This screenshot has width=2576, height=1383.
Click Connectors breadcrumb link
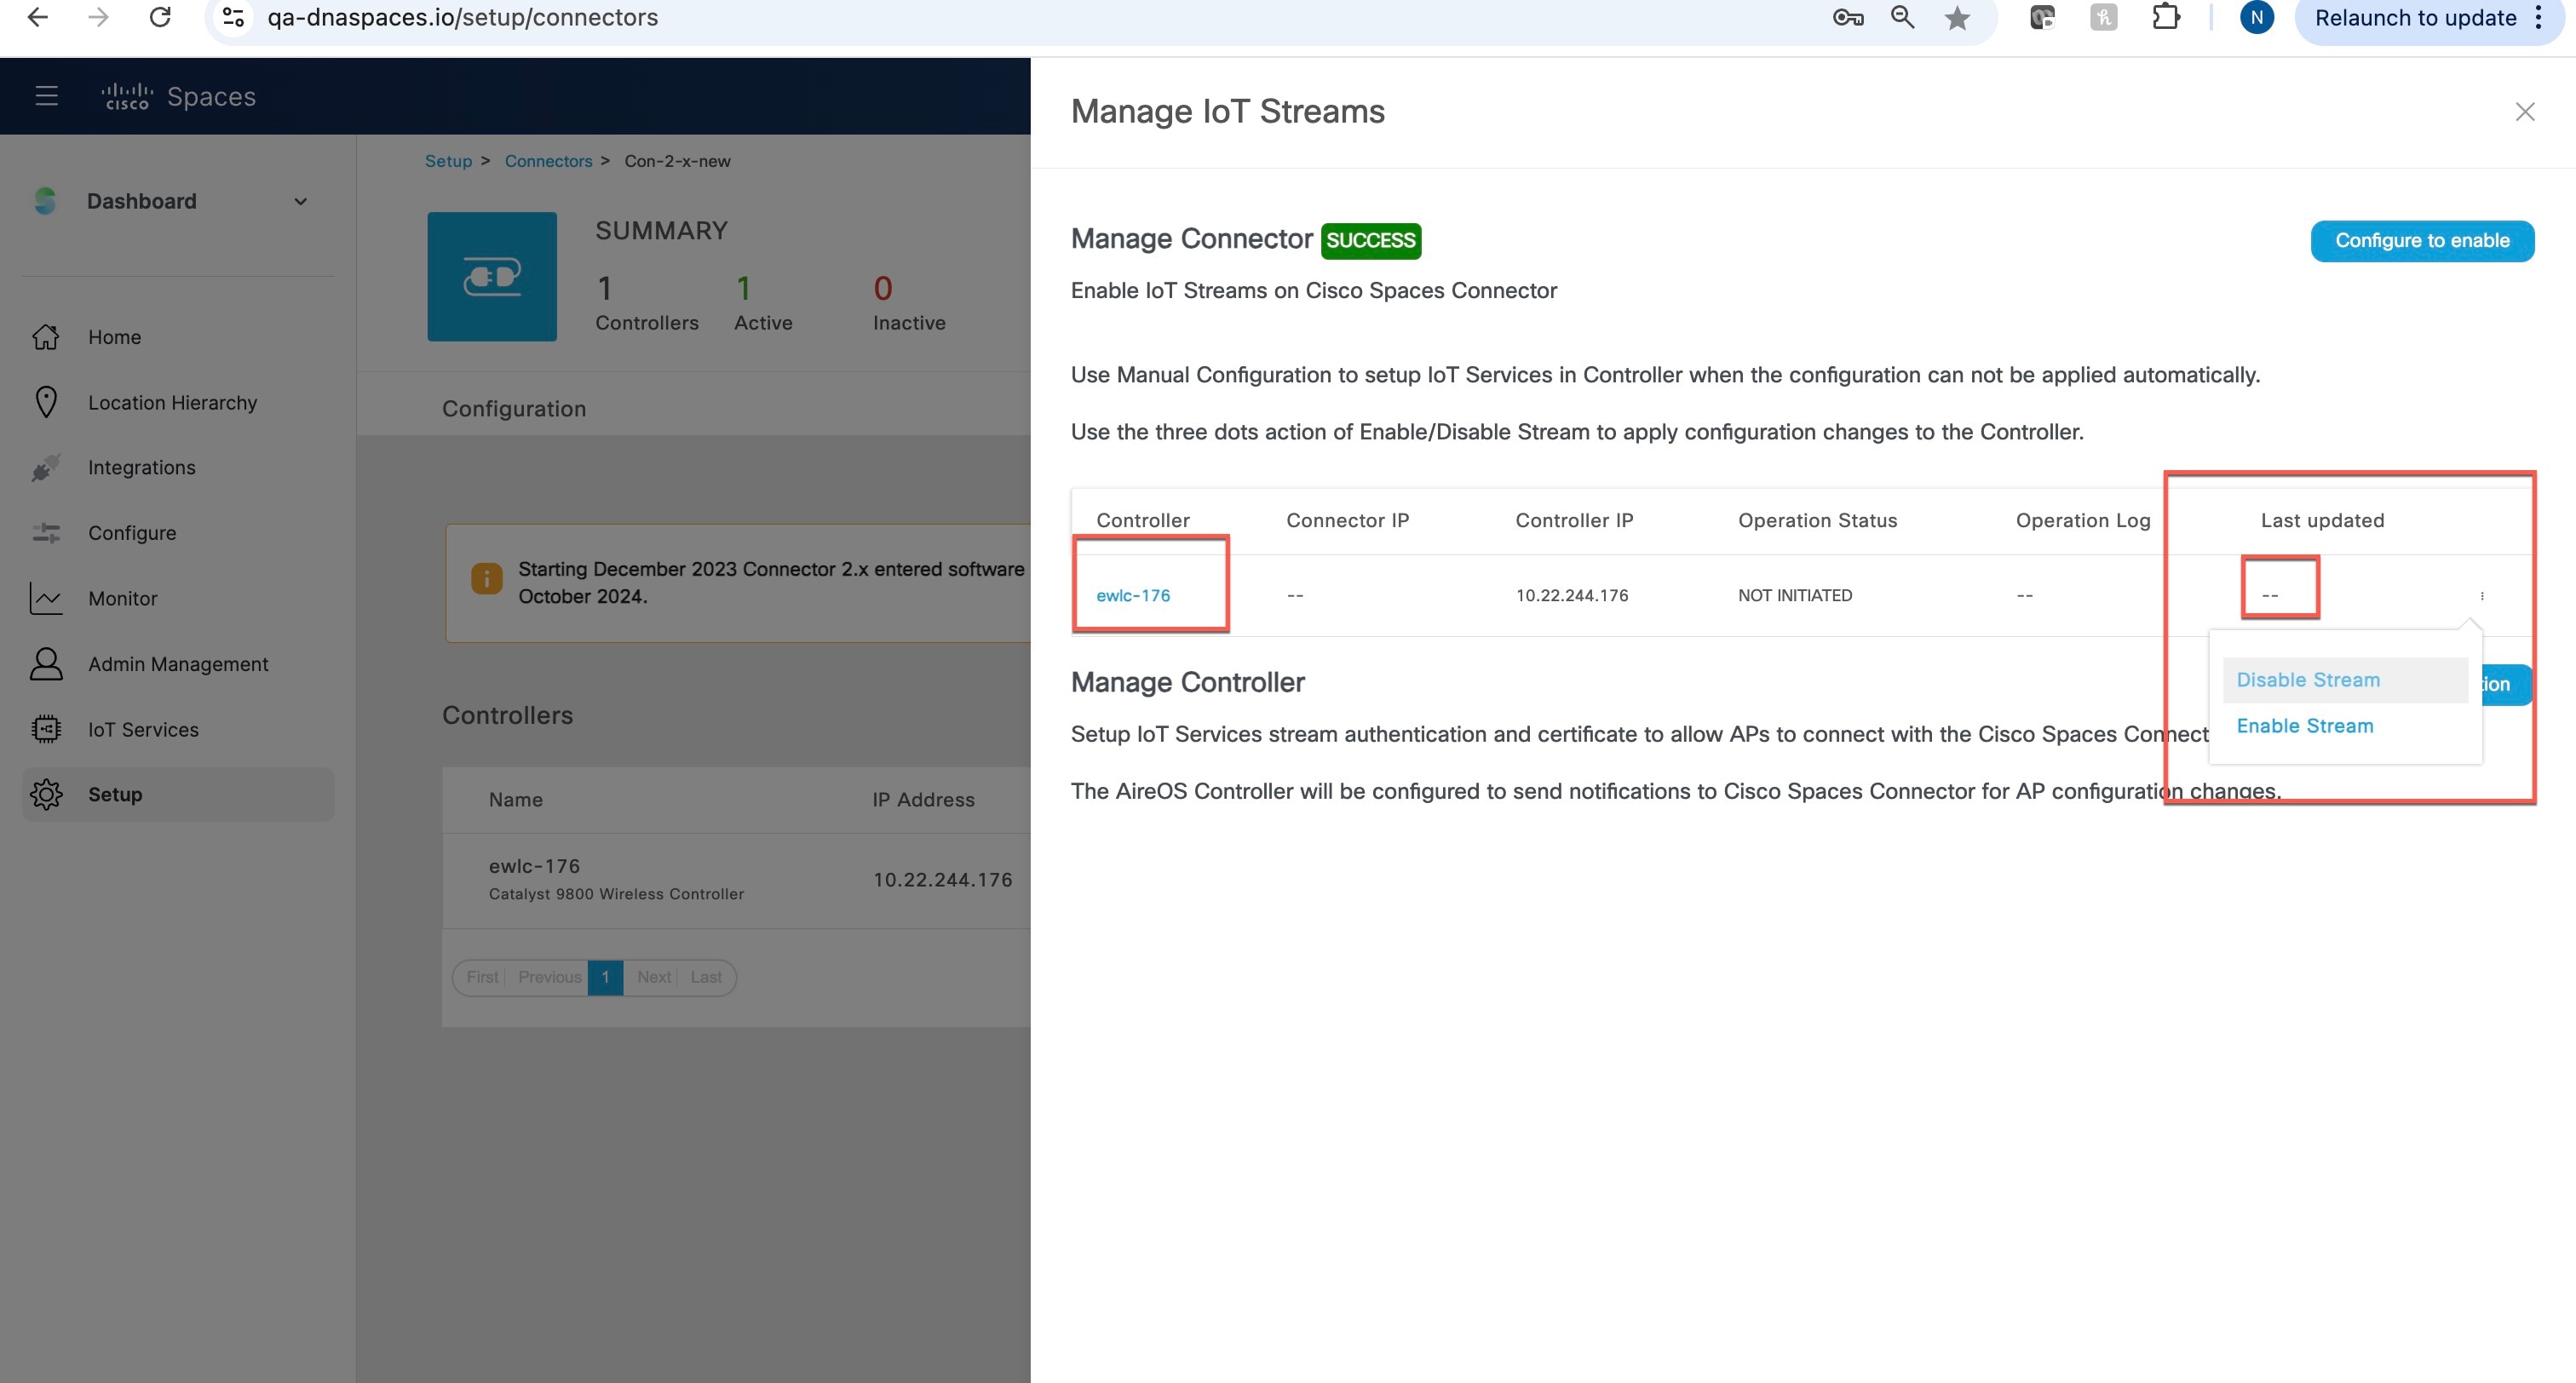point(548,161)
